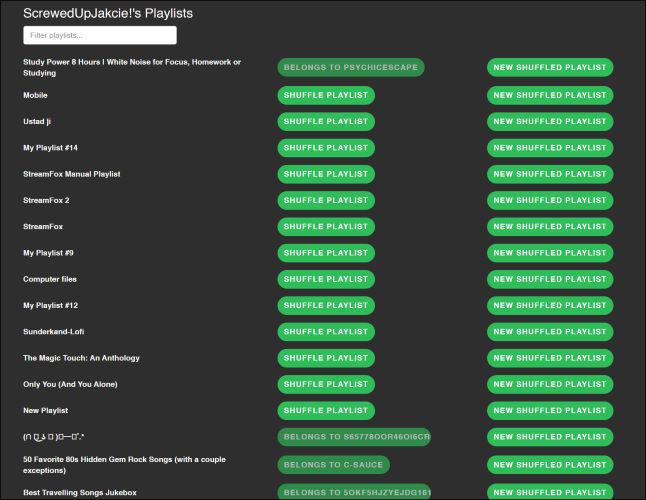Select Only You (And You Alone) name
The height and width of the screenshot is (500, 646).
70,384
